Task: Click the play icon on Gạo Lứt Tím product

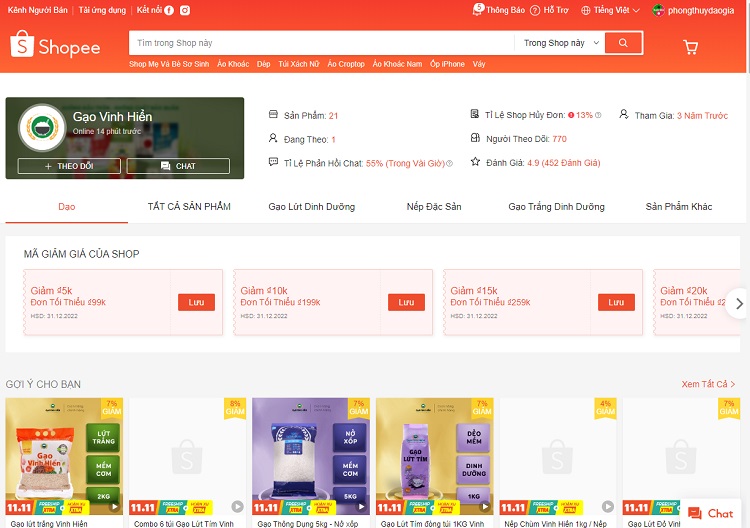Action: 485,506
